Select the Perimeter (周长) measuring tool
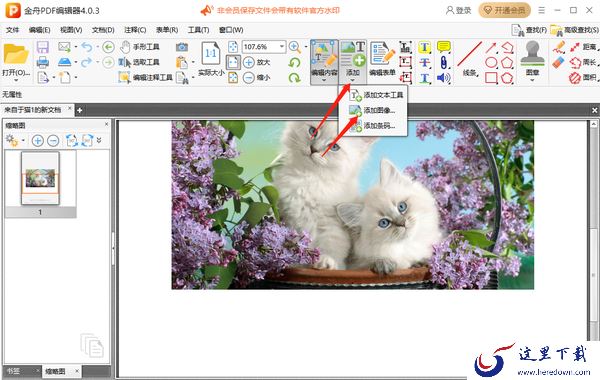This screenshot has height=380, width=600. pyautogui.click(x=583, y=62)
